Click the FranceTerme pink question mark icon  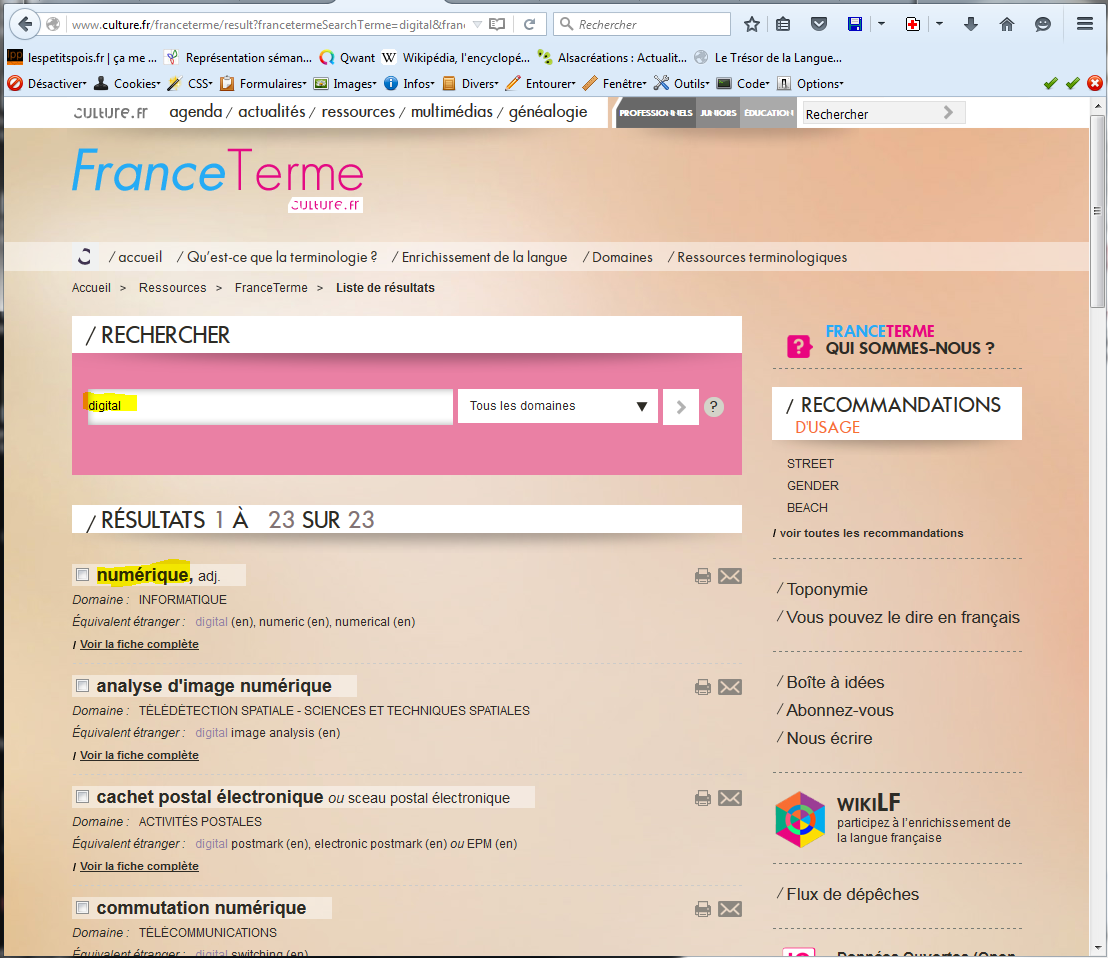click(799, 346)
